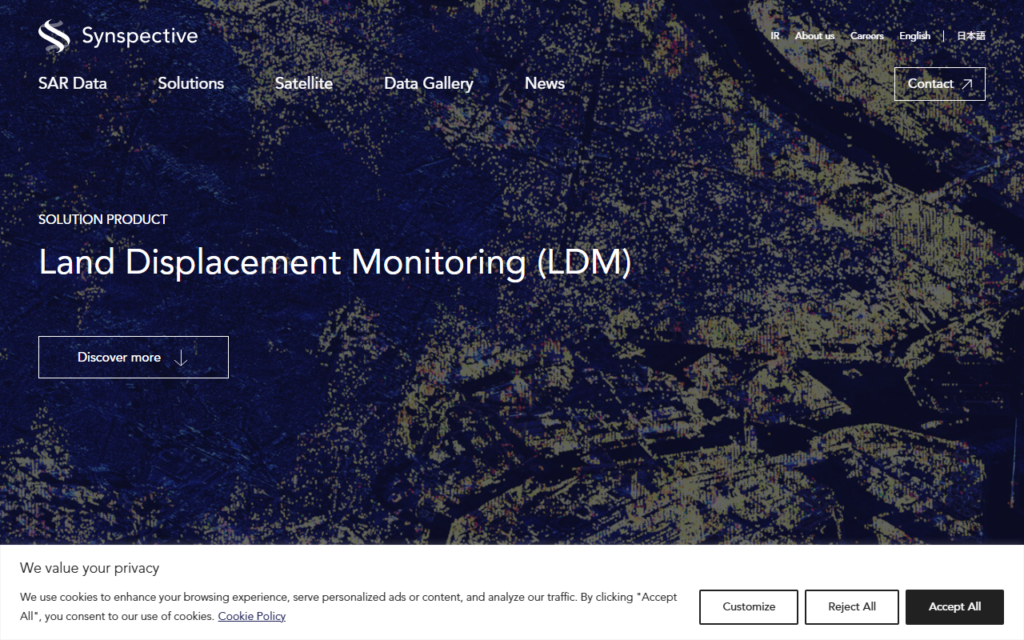1024x640 pixels.
Task: Click the Synspective wordmark text
Action: 139,36
